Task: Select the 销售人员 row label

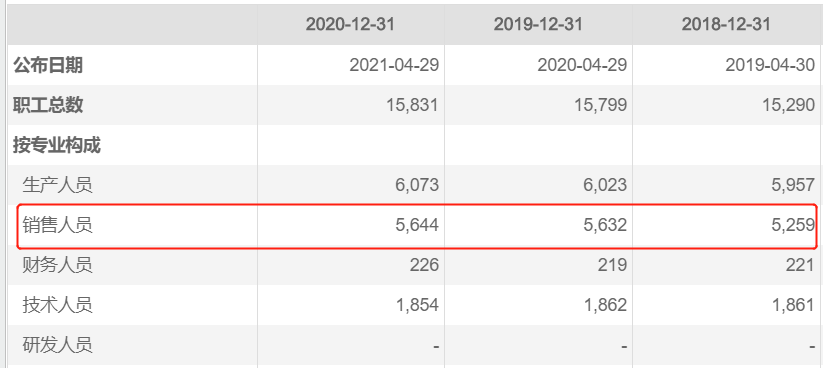Action: click(x=57, y=225)
